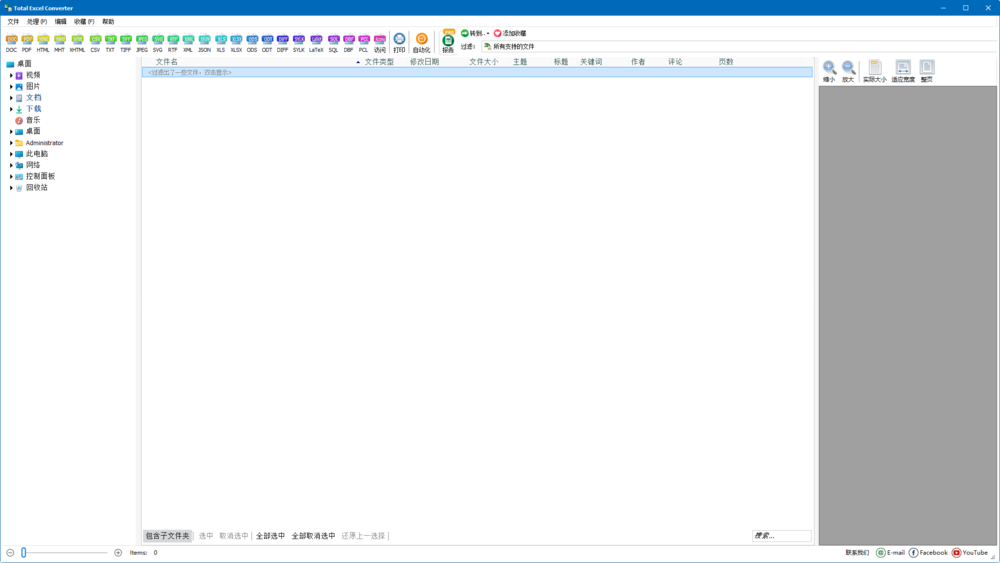
Task: Select the ODS format icon
Action: (x=252, y=43)
